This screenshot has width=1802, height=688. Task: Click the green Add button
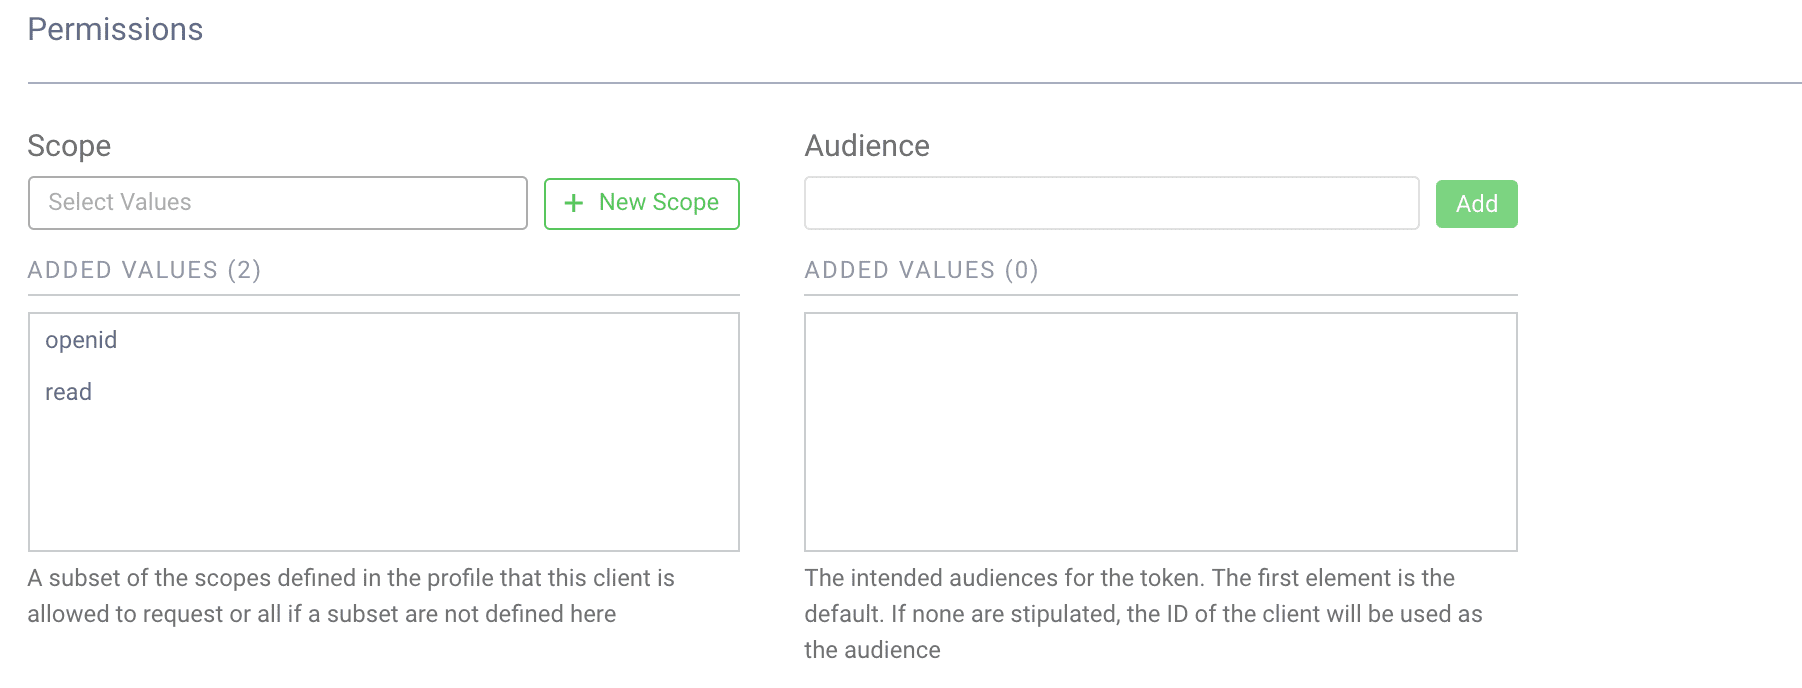click(x=1476, y=204)
